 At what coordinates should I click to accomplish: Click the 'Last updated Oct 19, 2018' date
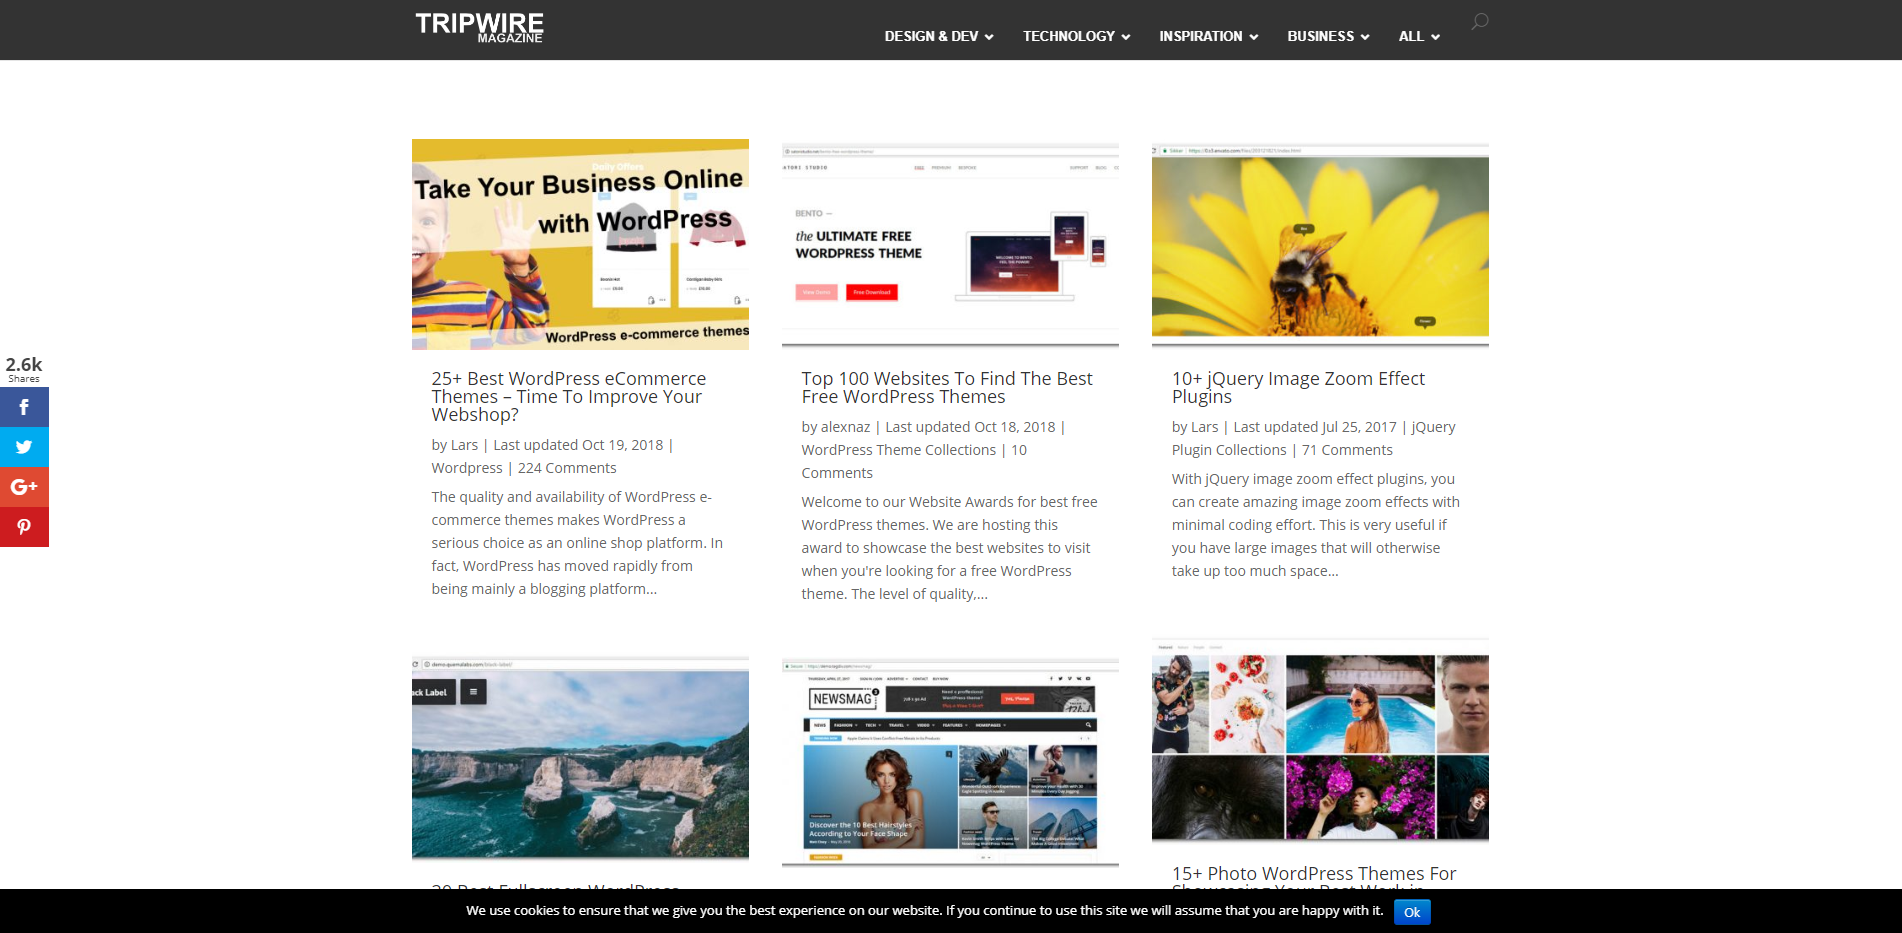[x=578, y=445]
